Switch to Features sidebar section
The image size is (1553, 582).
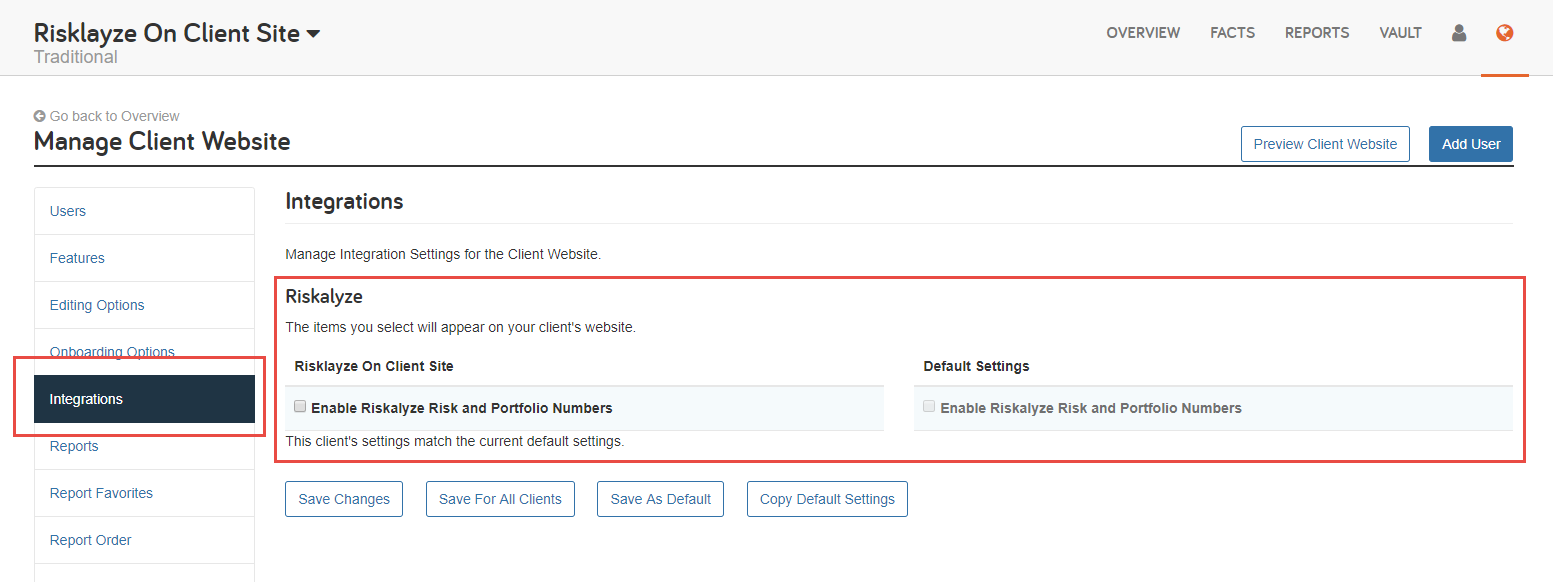click(144, 258)
